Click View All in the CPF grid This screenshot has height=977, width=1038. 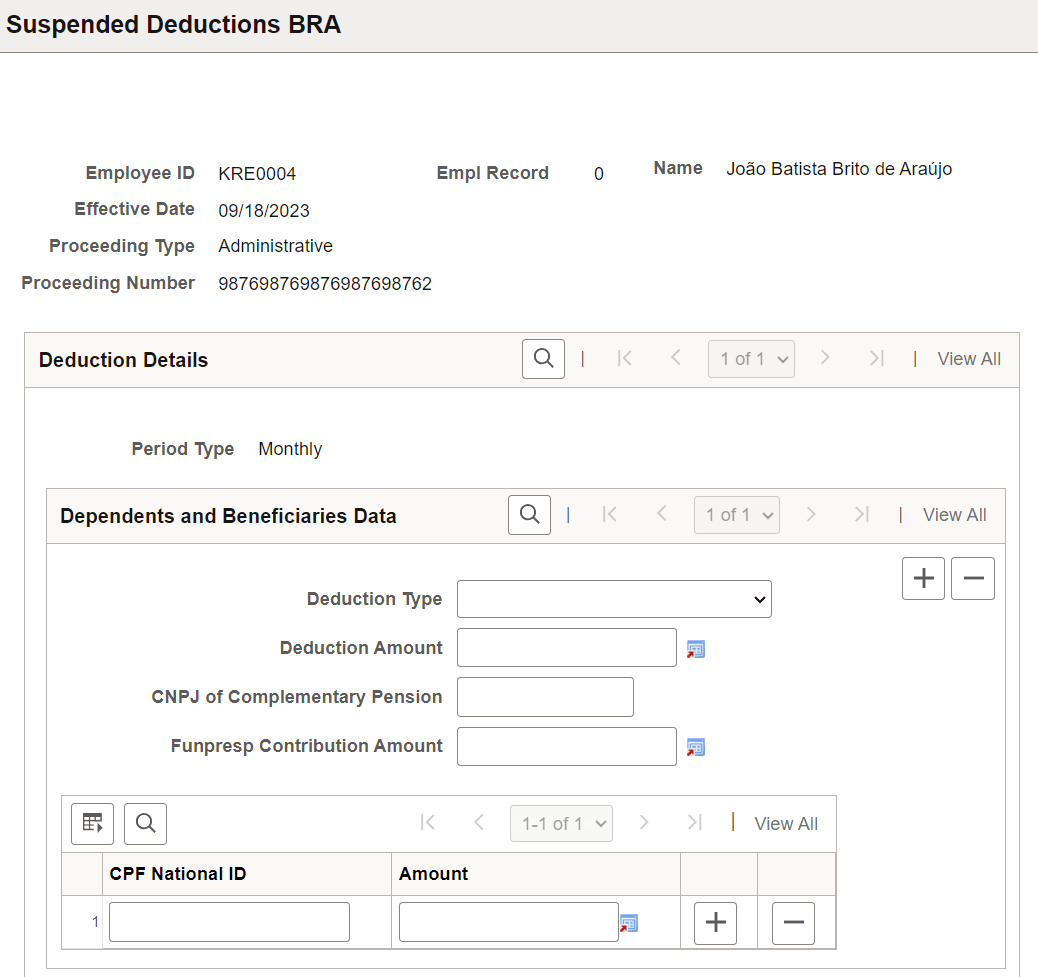(786, 823)
